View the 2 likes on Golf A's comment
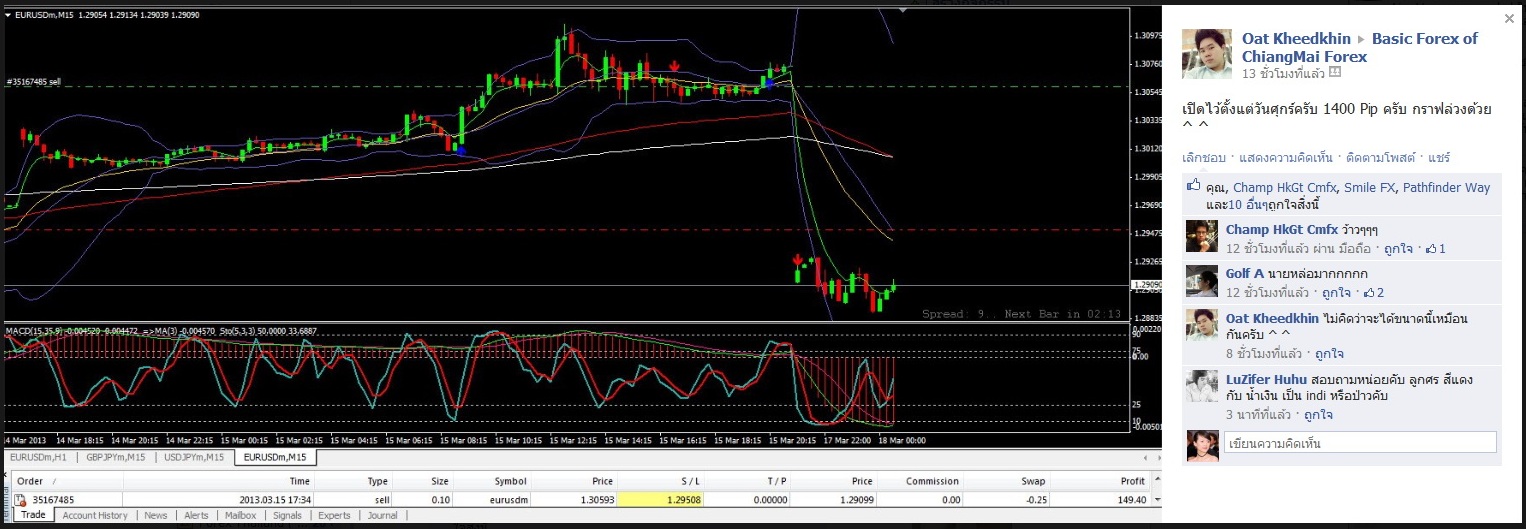The image size is (1526, 529). (x=1375, y=293)
